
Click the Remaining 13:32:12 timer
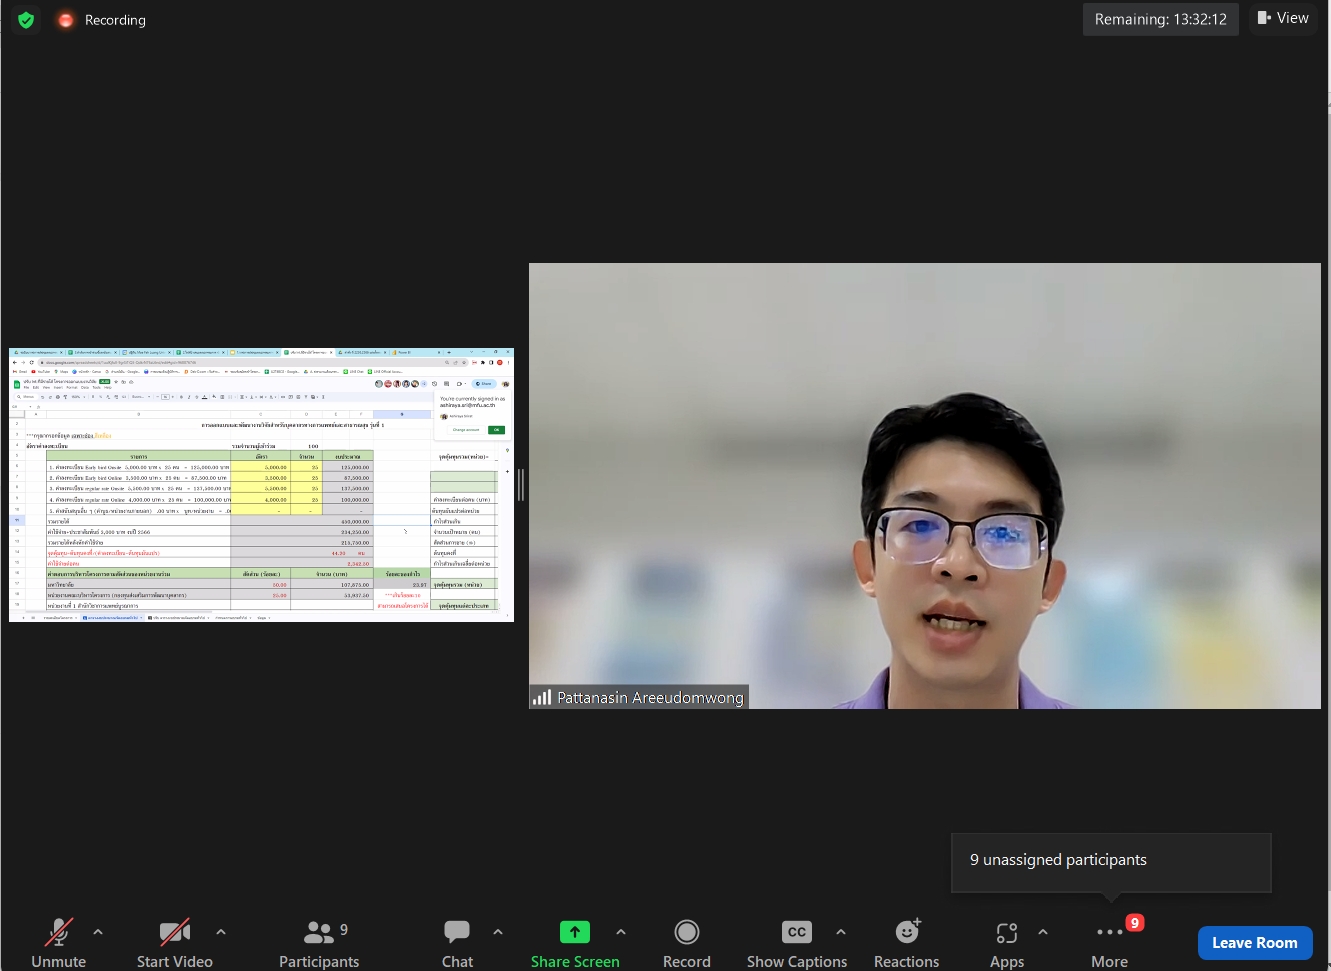[x=1161, y=19]
